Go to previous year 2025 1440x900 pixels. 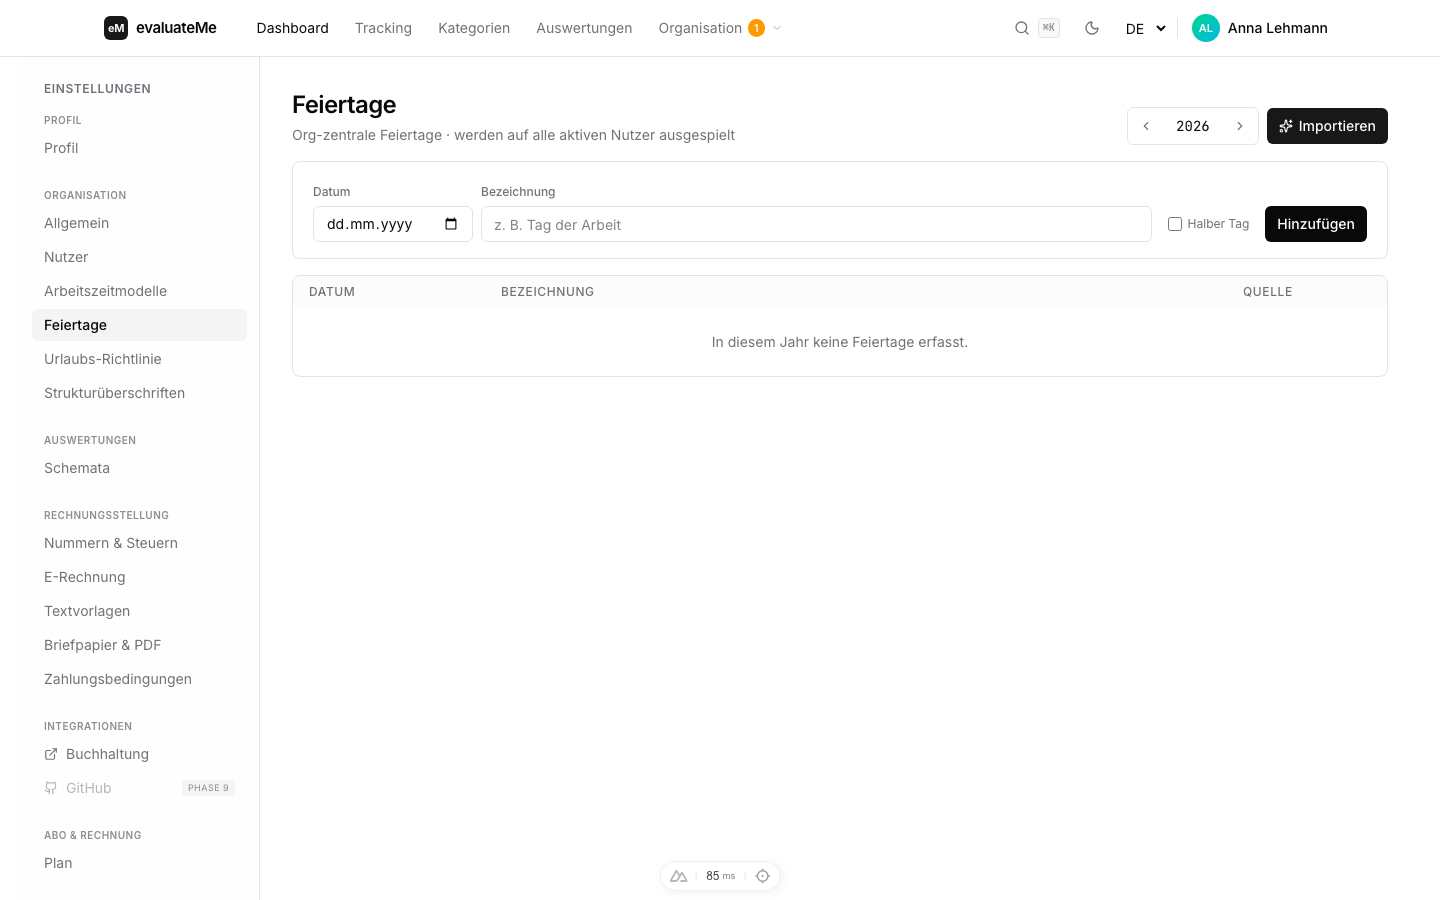click(1146, 126)
